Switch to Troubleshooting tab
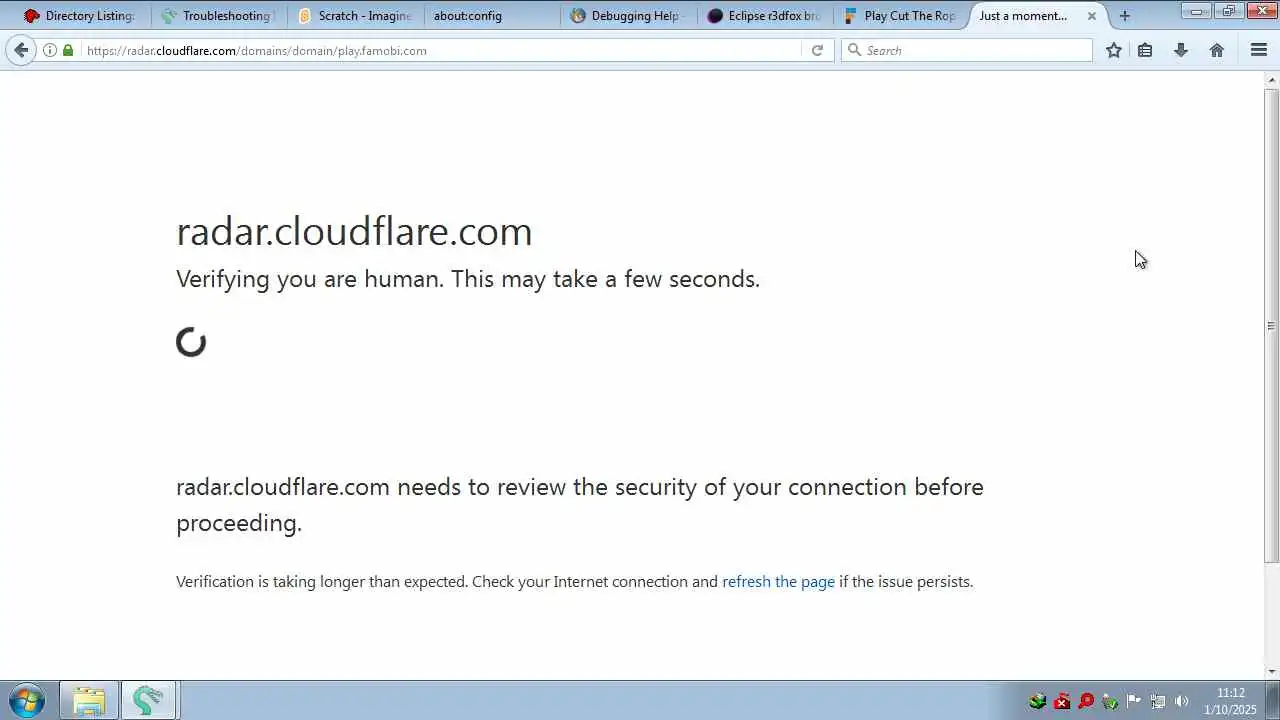Image resolution: width=1280 pixels, height=720 pixels. pos(218,16)
